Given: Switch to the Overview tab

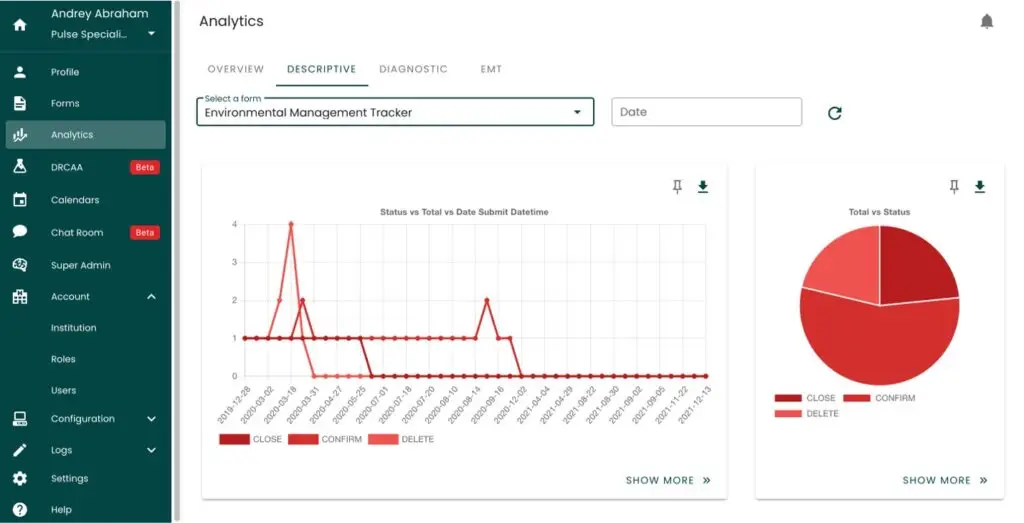Looking at the screenshot, I should tap(235, 70).
